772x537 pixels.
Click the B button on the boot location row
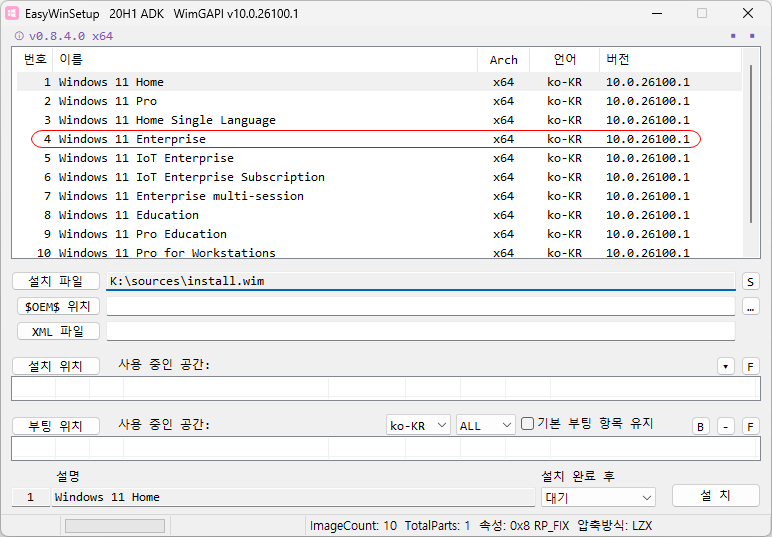(x=701, y=426)
